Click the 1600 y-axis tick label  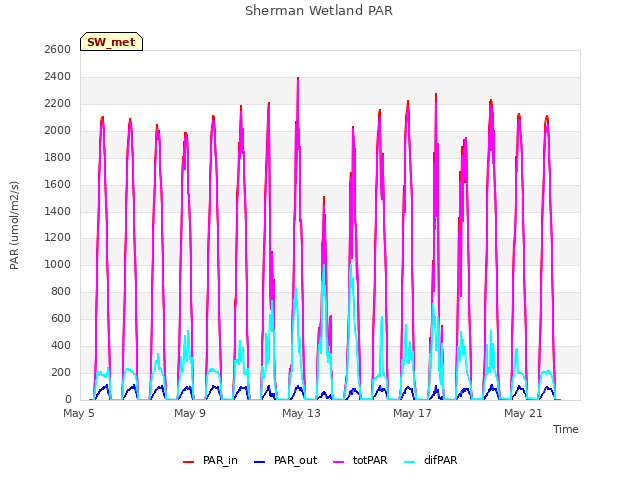pos(58,184)
